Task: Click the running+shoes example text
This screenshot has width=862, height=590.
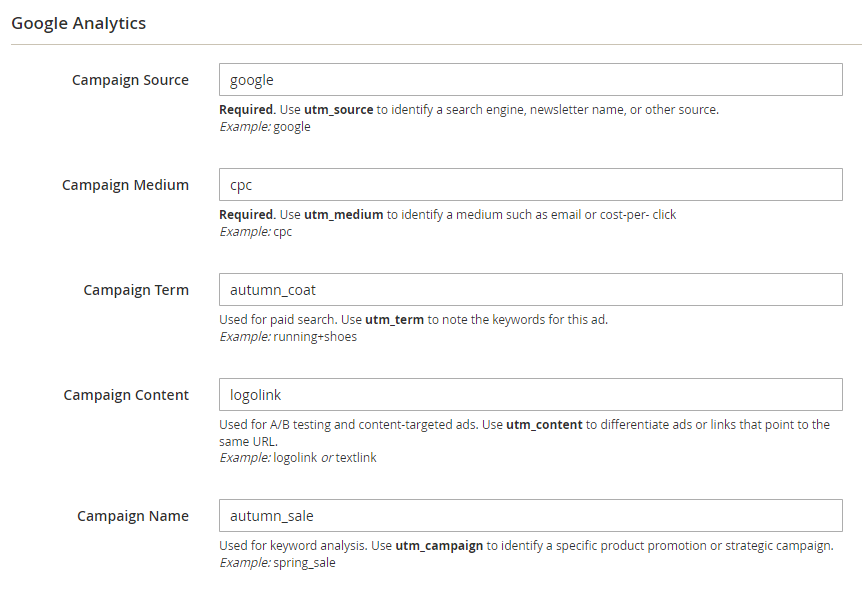Action: pos(315,337)
